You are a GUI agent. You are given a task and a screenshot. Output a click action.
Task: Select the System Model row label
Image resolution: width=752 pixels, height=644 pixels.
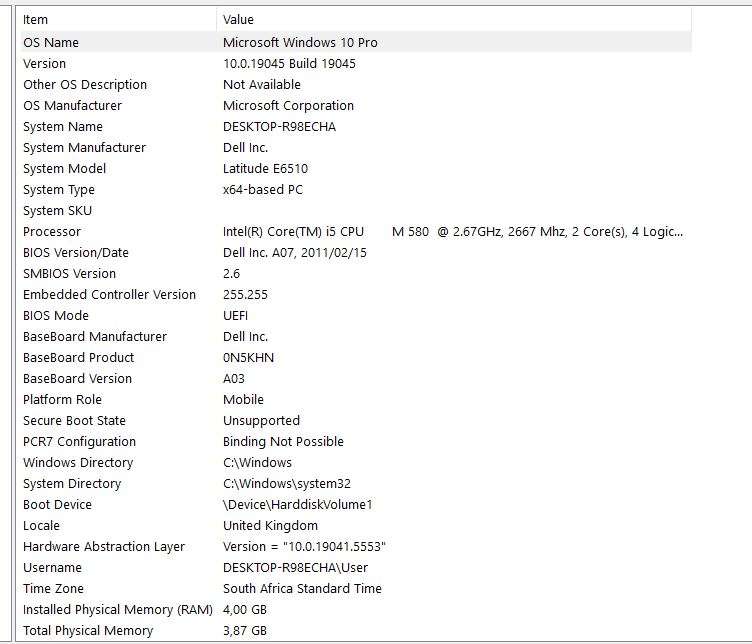click(x=64, y=168)
